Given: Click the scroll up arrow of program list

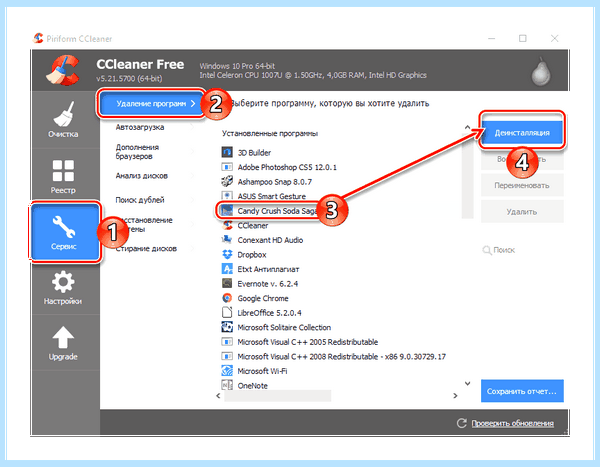Looking at the screenshot, I should [x=467, y=127].
